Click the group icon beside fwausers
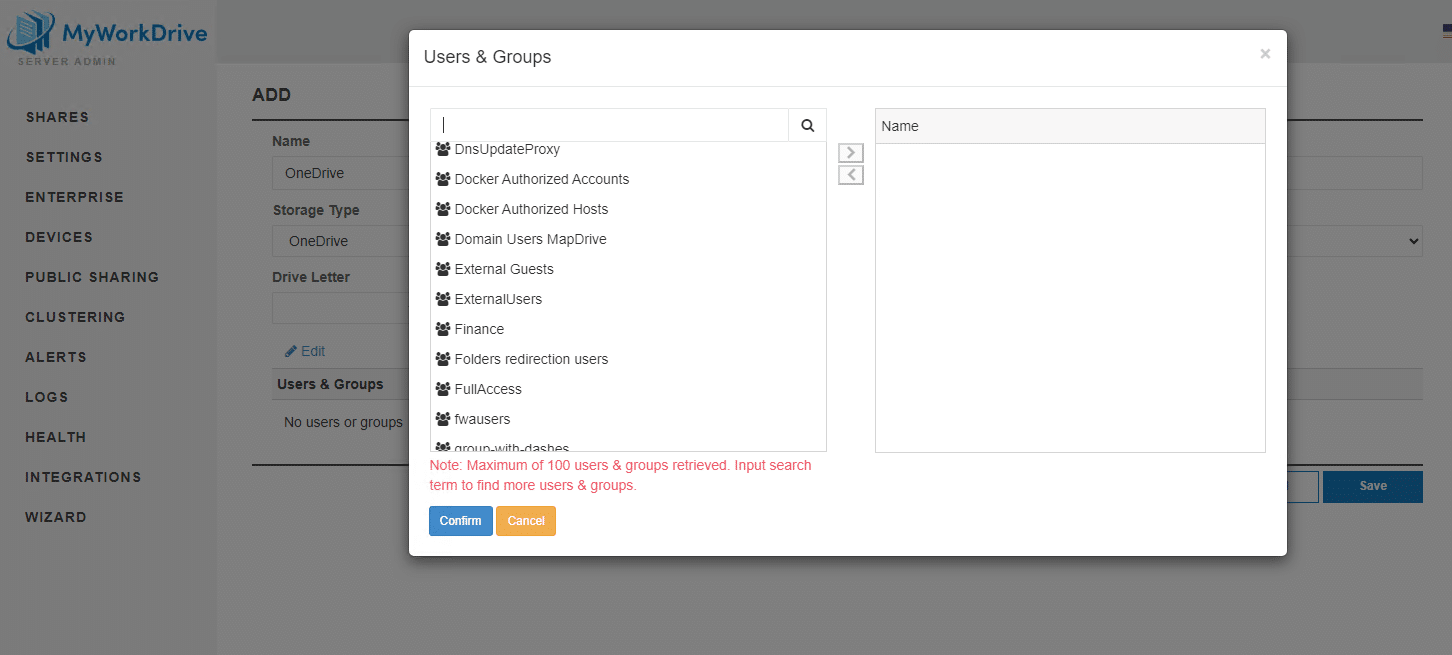 click(442, 418)
